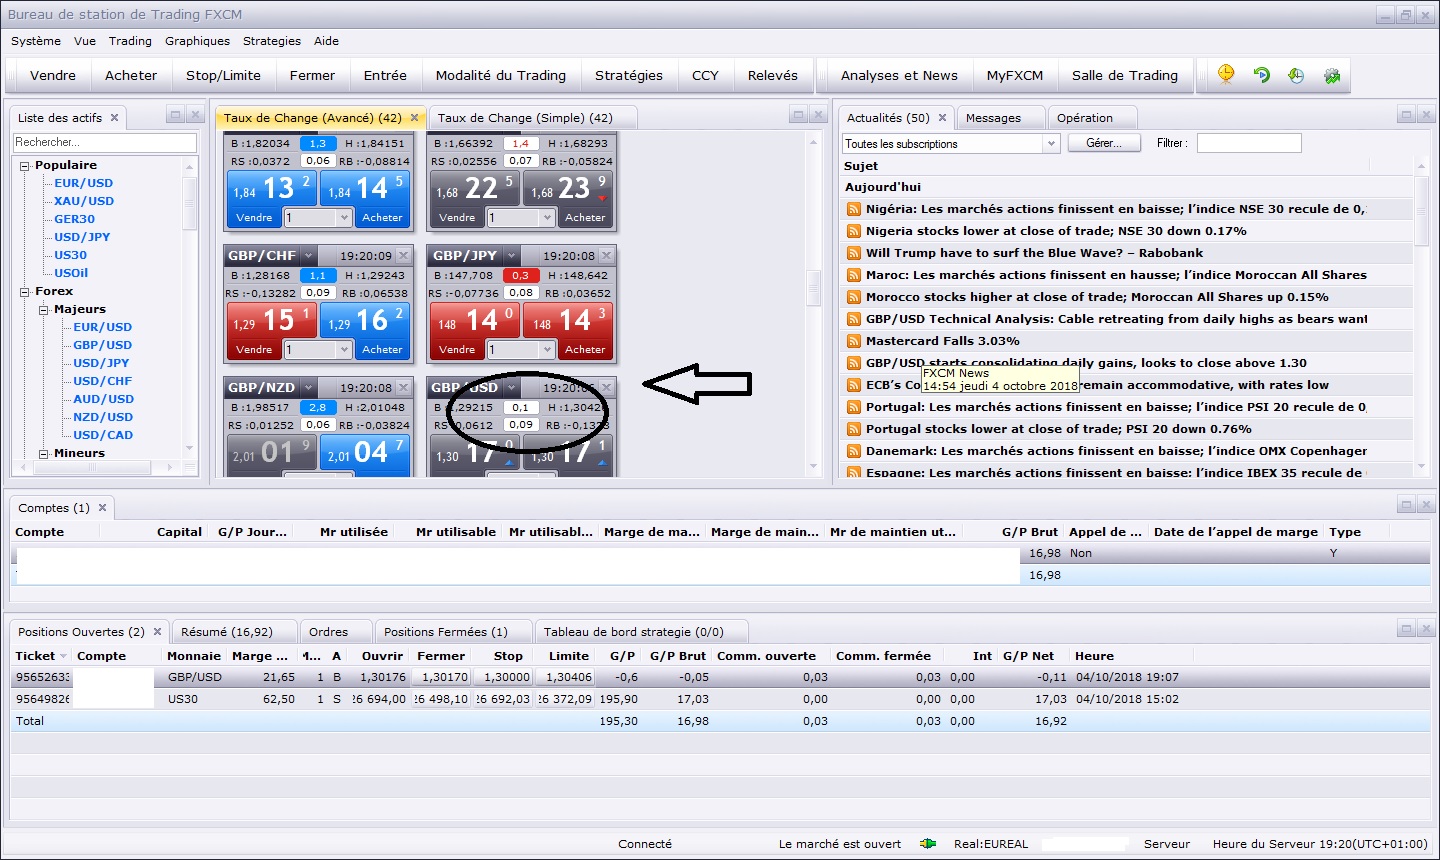Close the Liste des actifs tab
Viewport: 1440px width, 860px height.
[x=114, y=118]
